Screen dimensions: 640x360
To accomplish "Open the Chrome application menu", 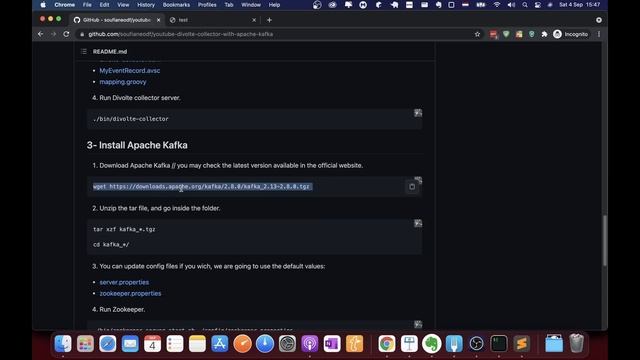I will [x=64, y=5].
